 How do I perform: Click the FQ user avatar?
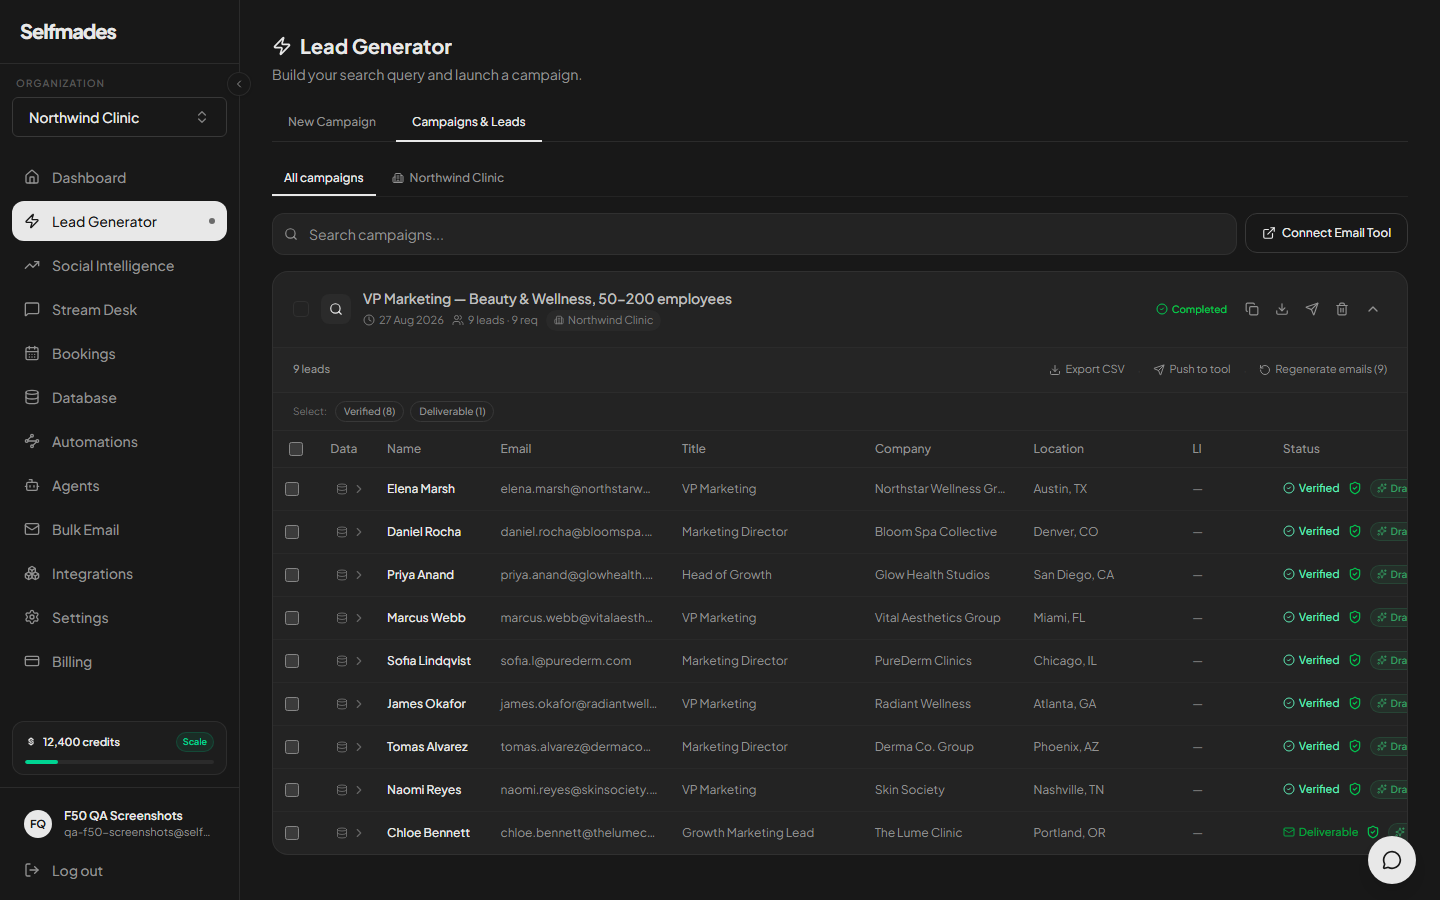38,824
